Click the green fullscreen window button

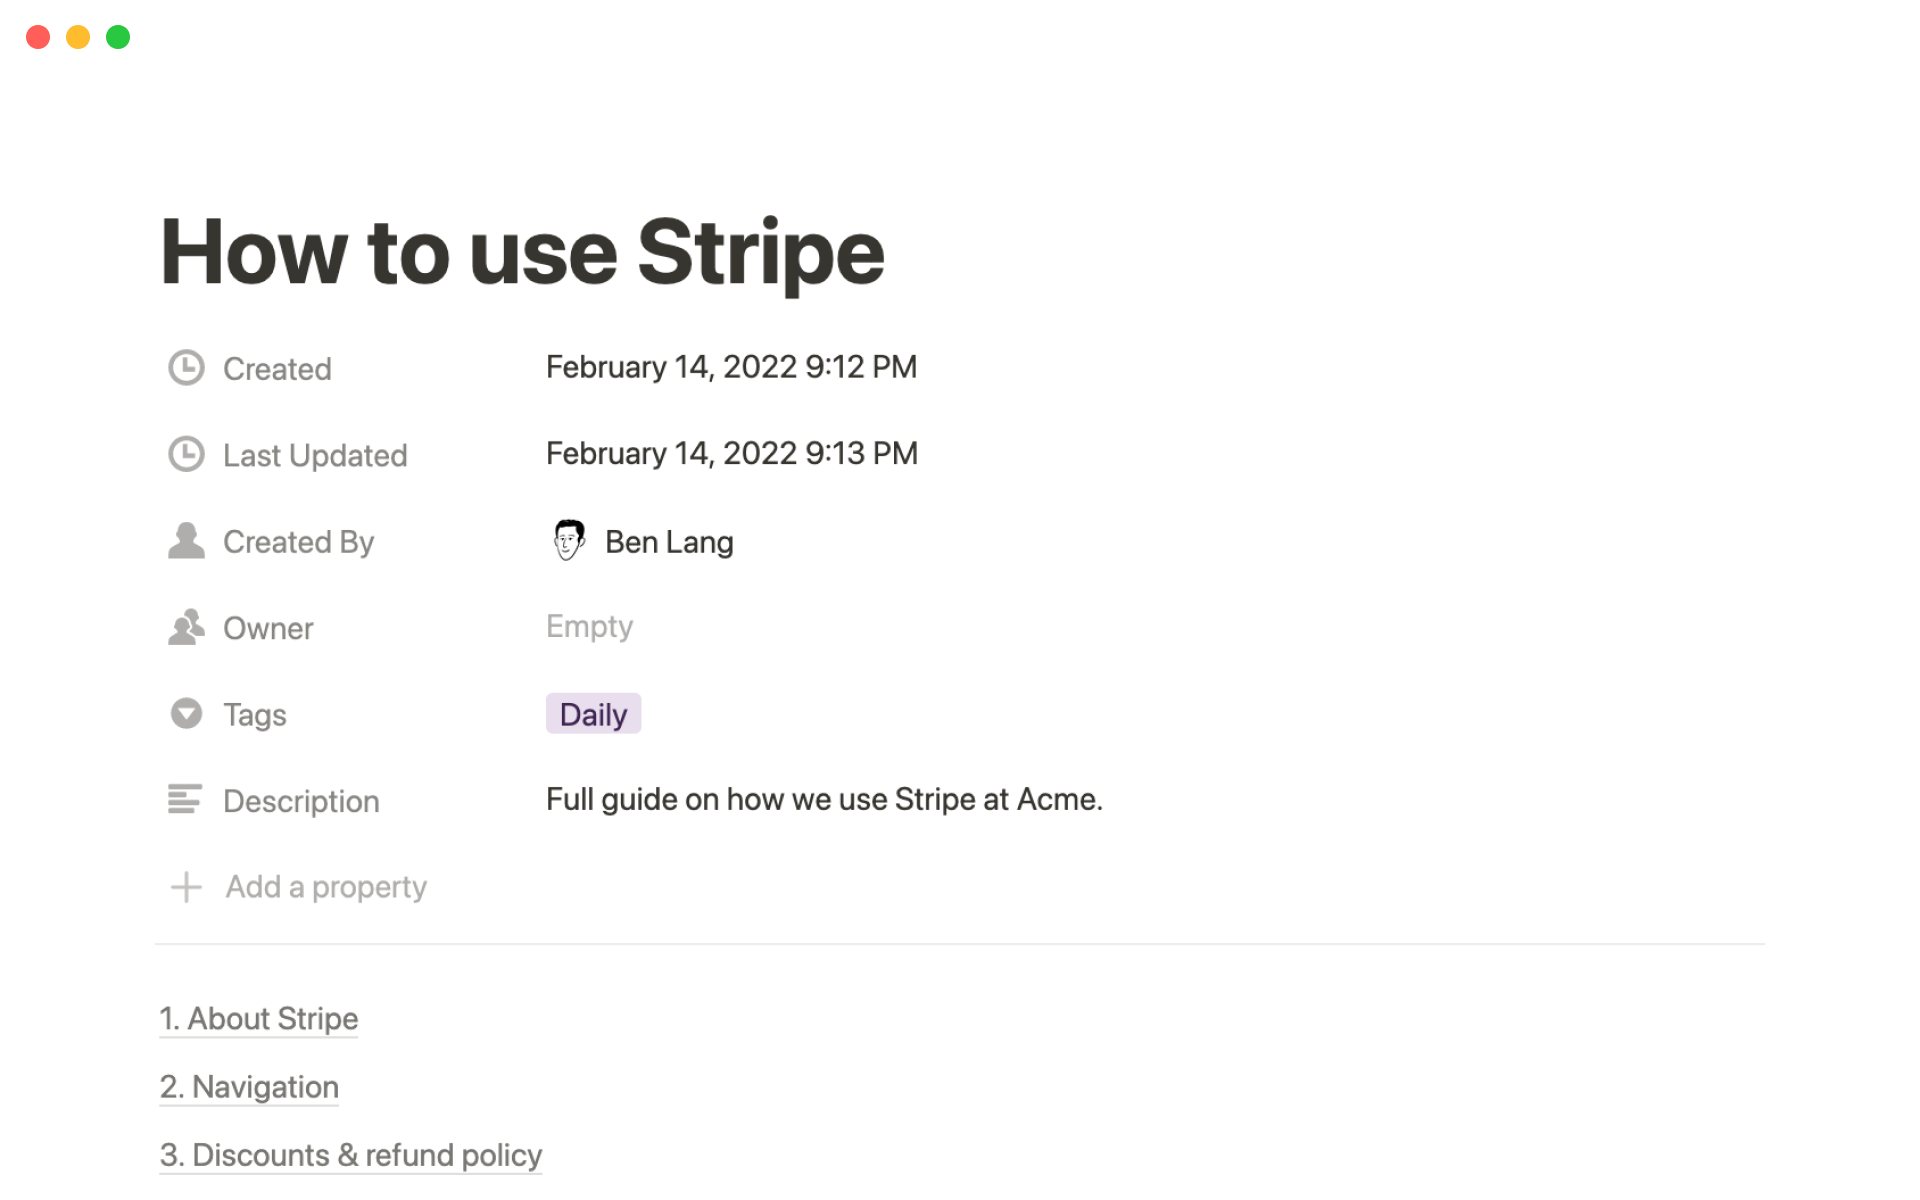[x=118, y=37]
